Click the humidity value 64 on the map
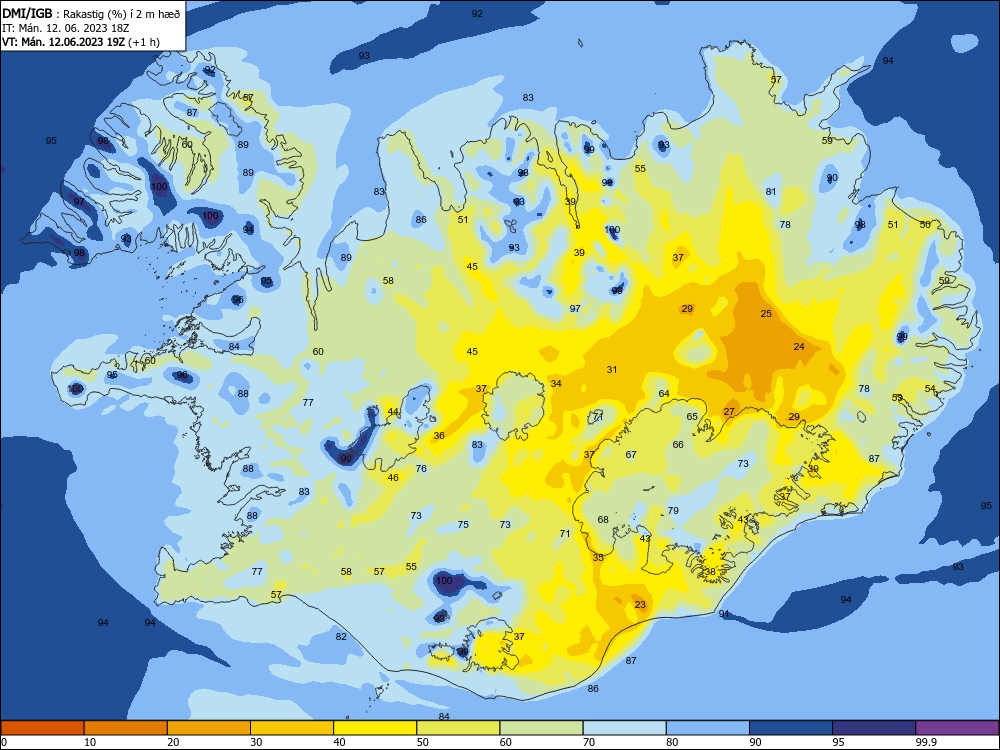 tap(664, 393)
